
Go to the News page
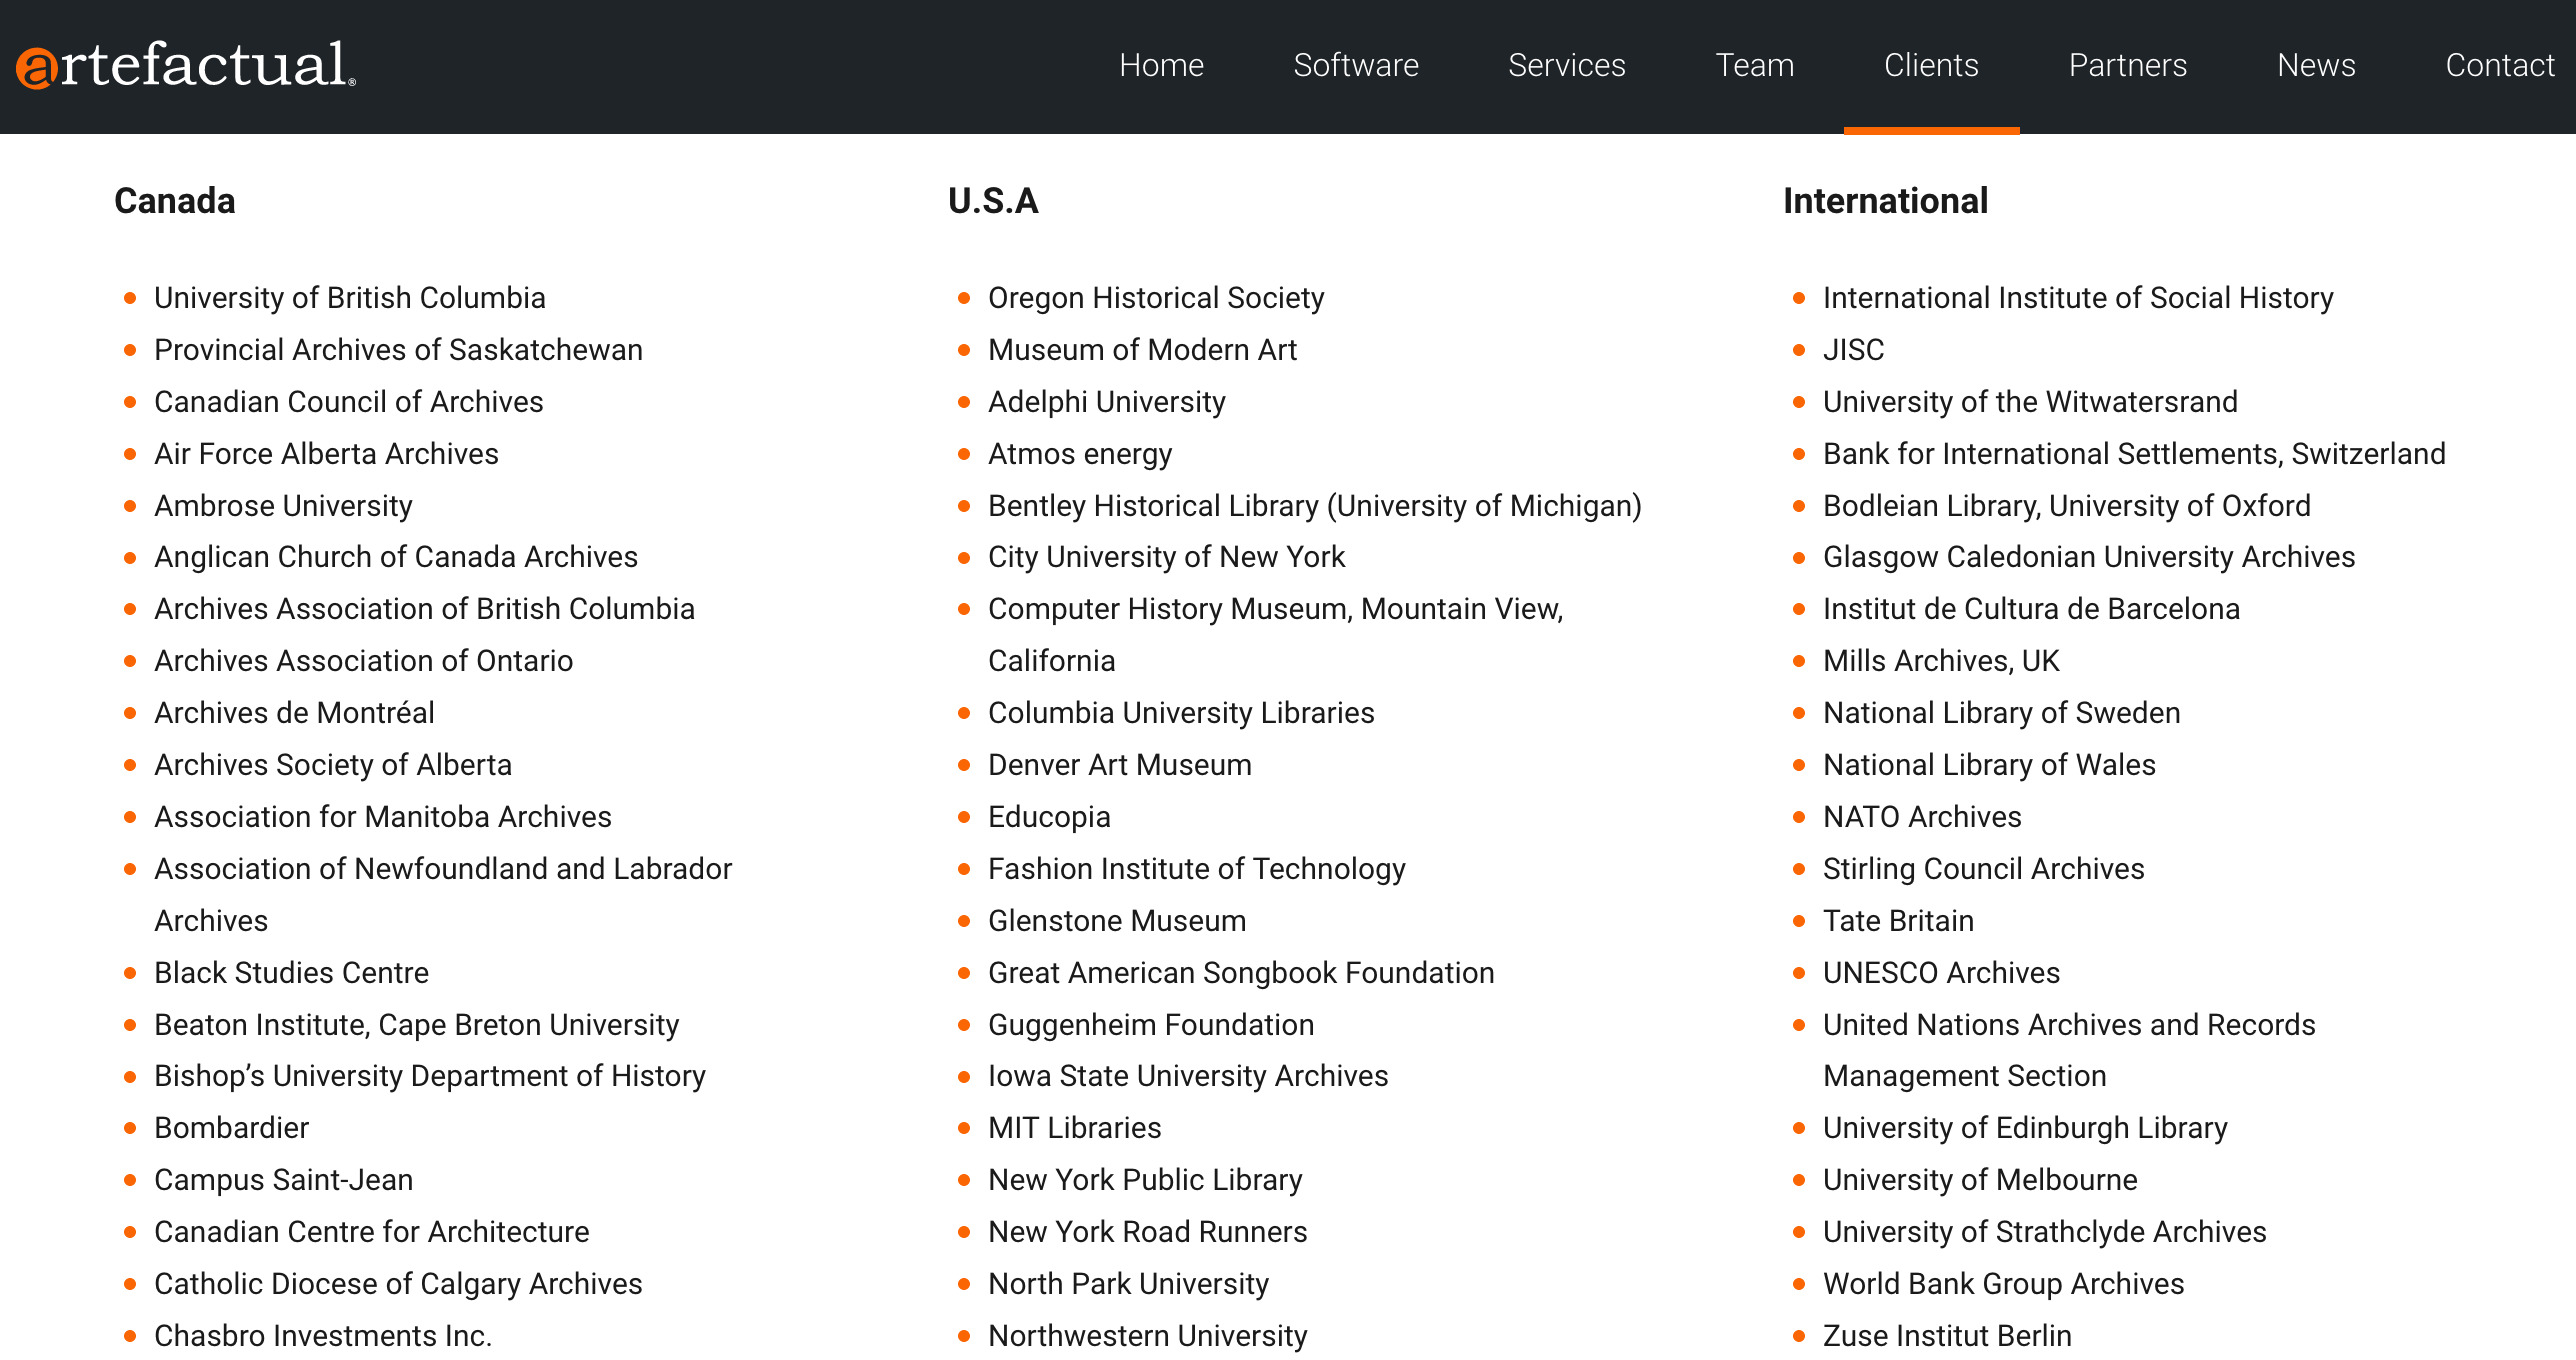2316,65
